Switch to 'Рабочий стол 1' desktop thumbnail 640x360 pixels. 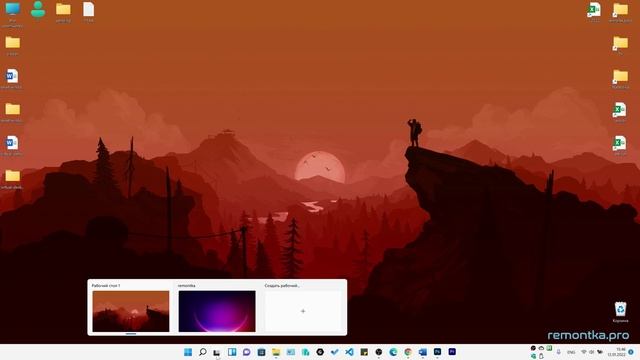(131, 311)
